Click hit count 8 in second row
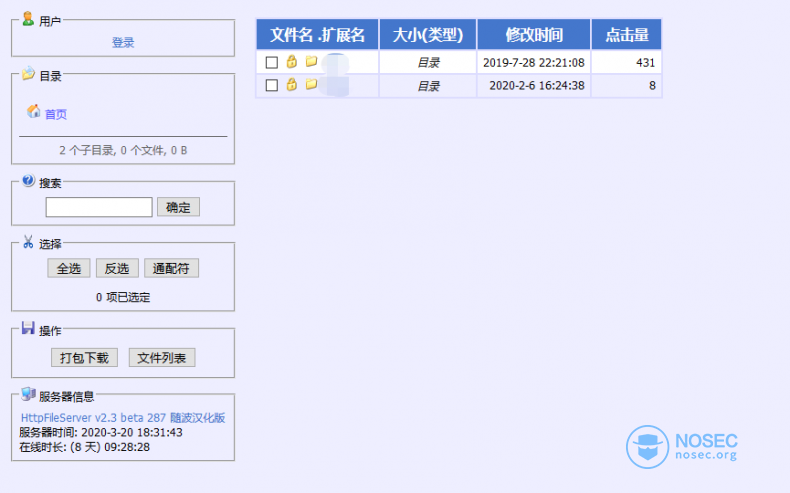This screenshot has height=493, width=790. point(652,86)
